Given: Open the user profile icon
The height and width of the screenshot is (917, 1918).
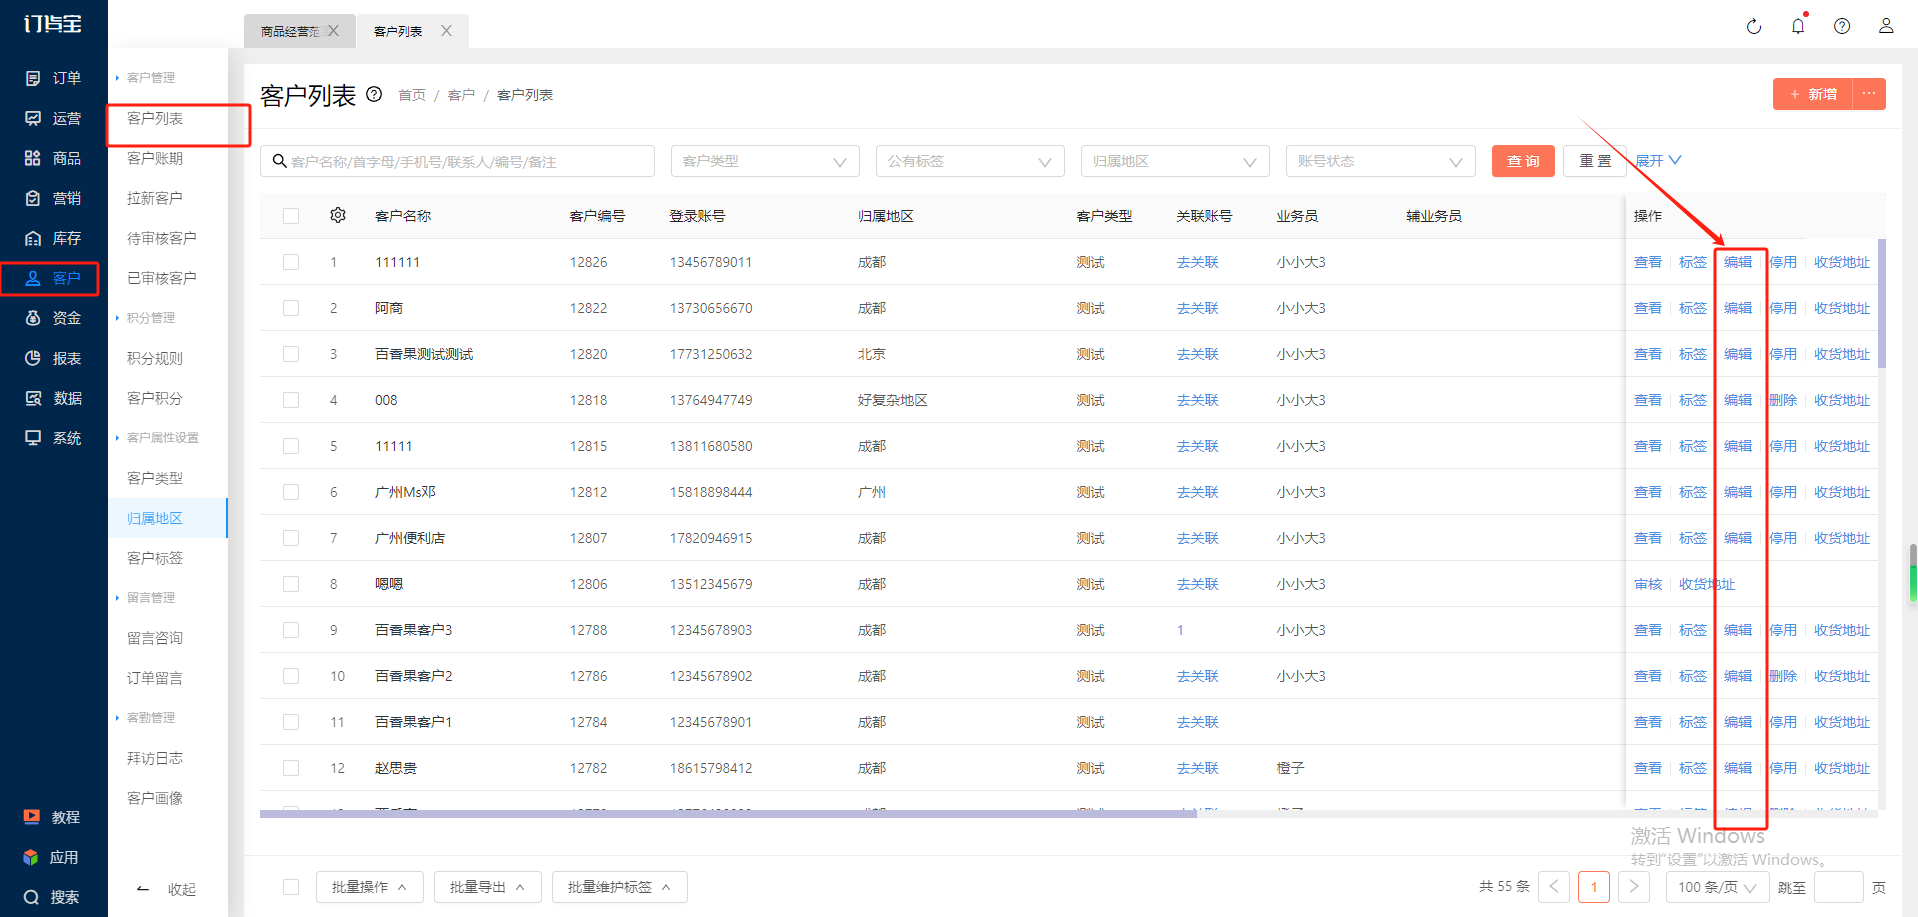Looking at the screenshot, I should tap(1885, 27).
